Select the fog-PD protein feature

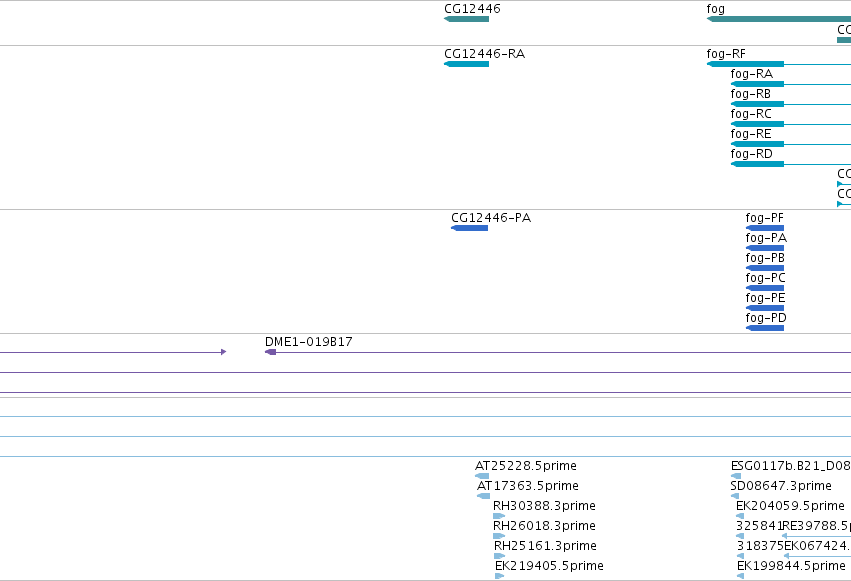[765, 328]
